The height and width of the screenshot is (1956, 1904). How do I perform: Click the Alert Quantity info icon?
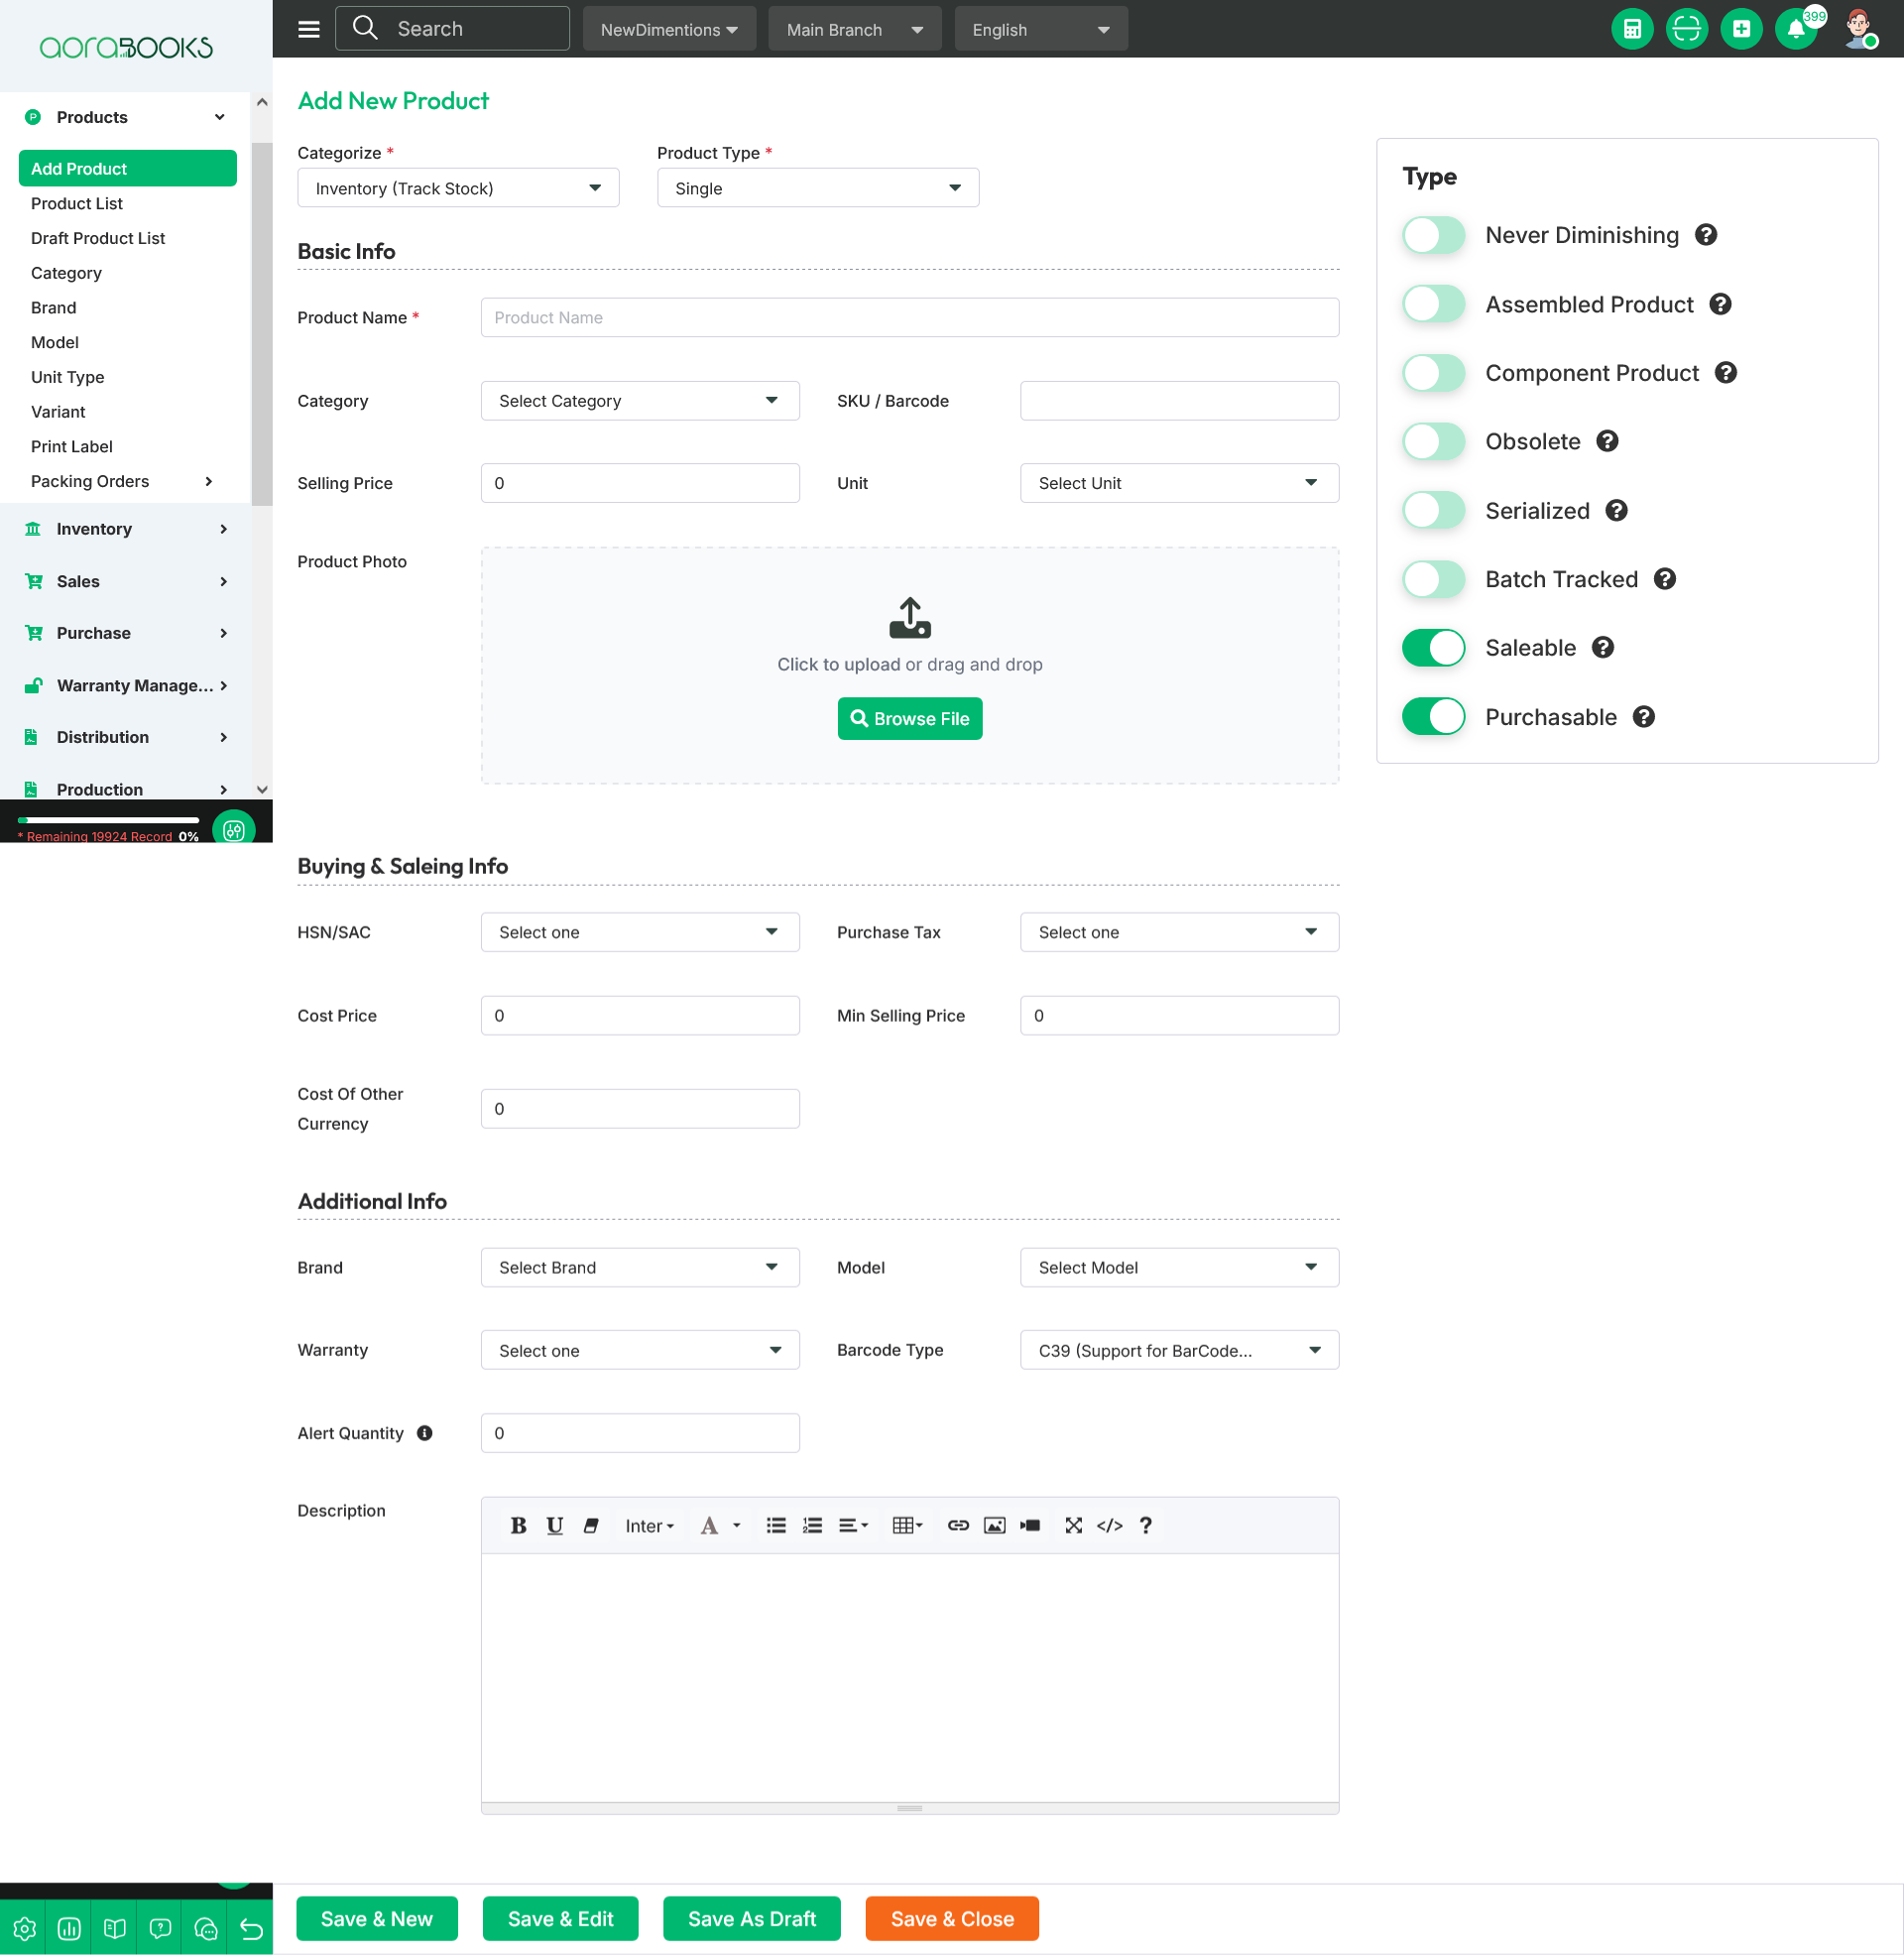coord(424,1433)
